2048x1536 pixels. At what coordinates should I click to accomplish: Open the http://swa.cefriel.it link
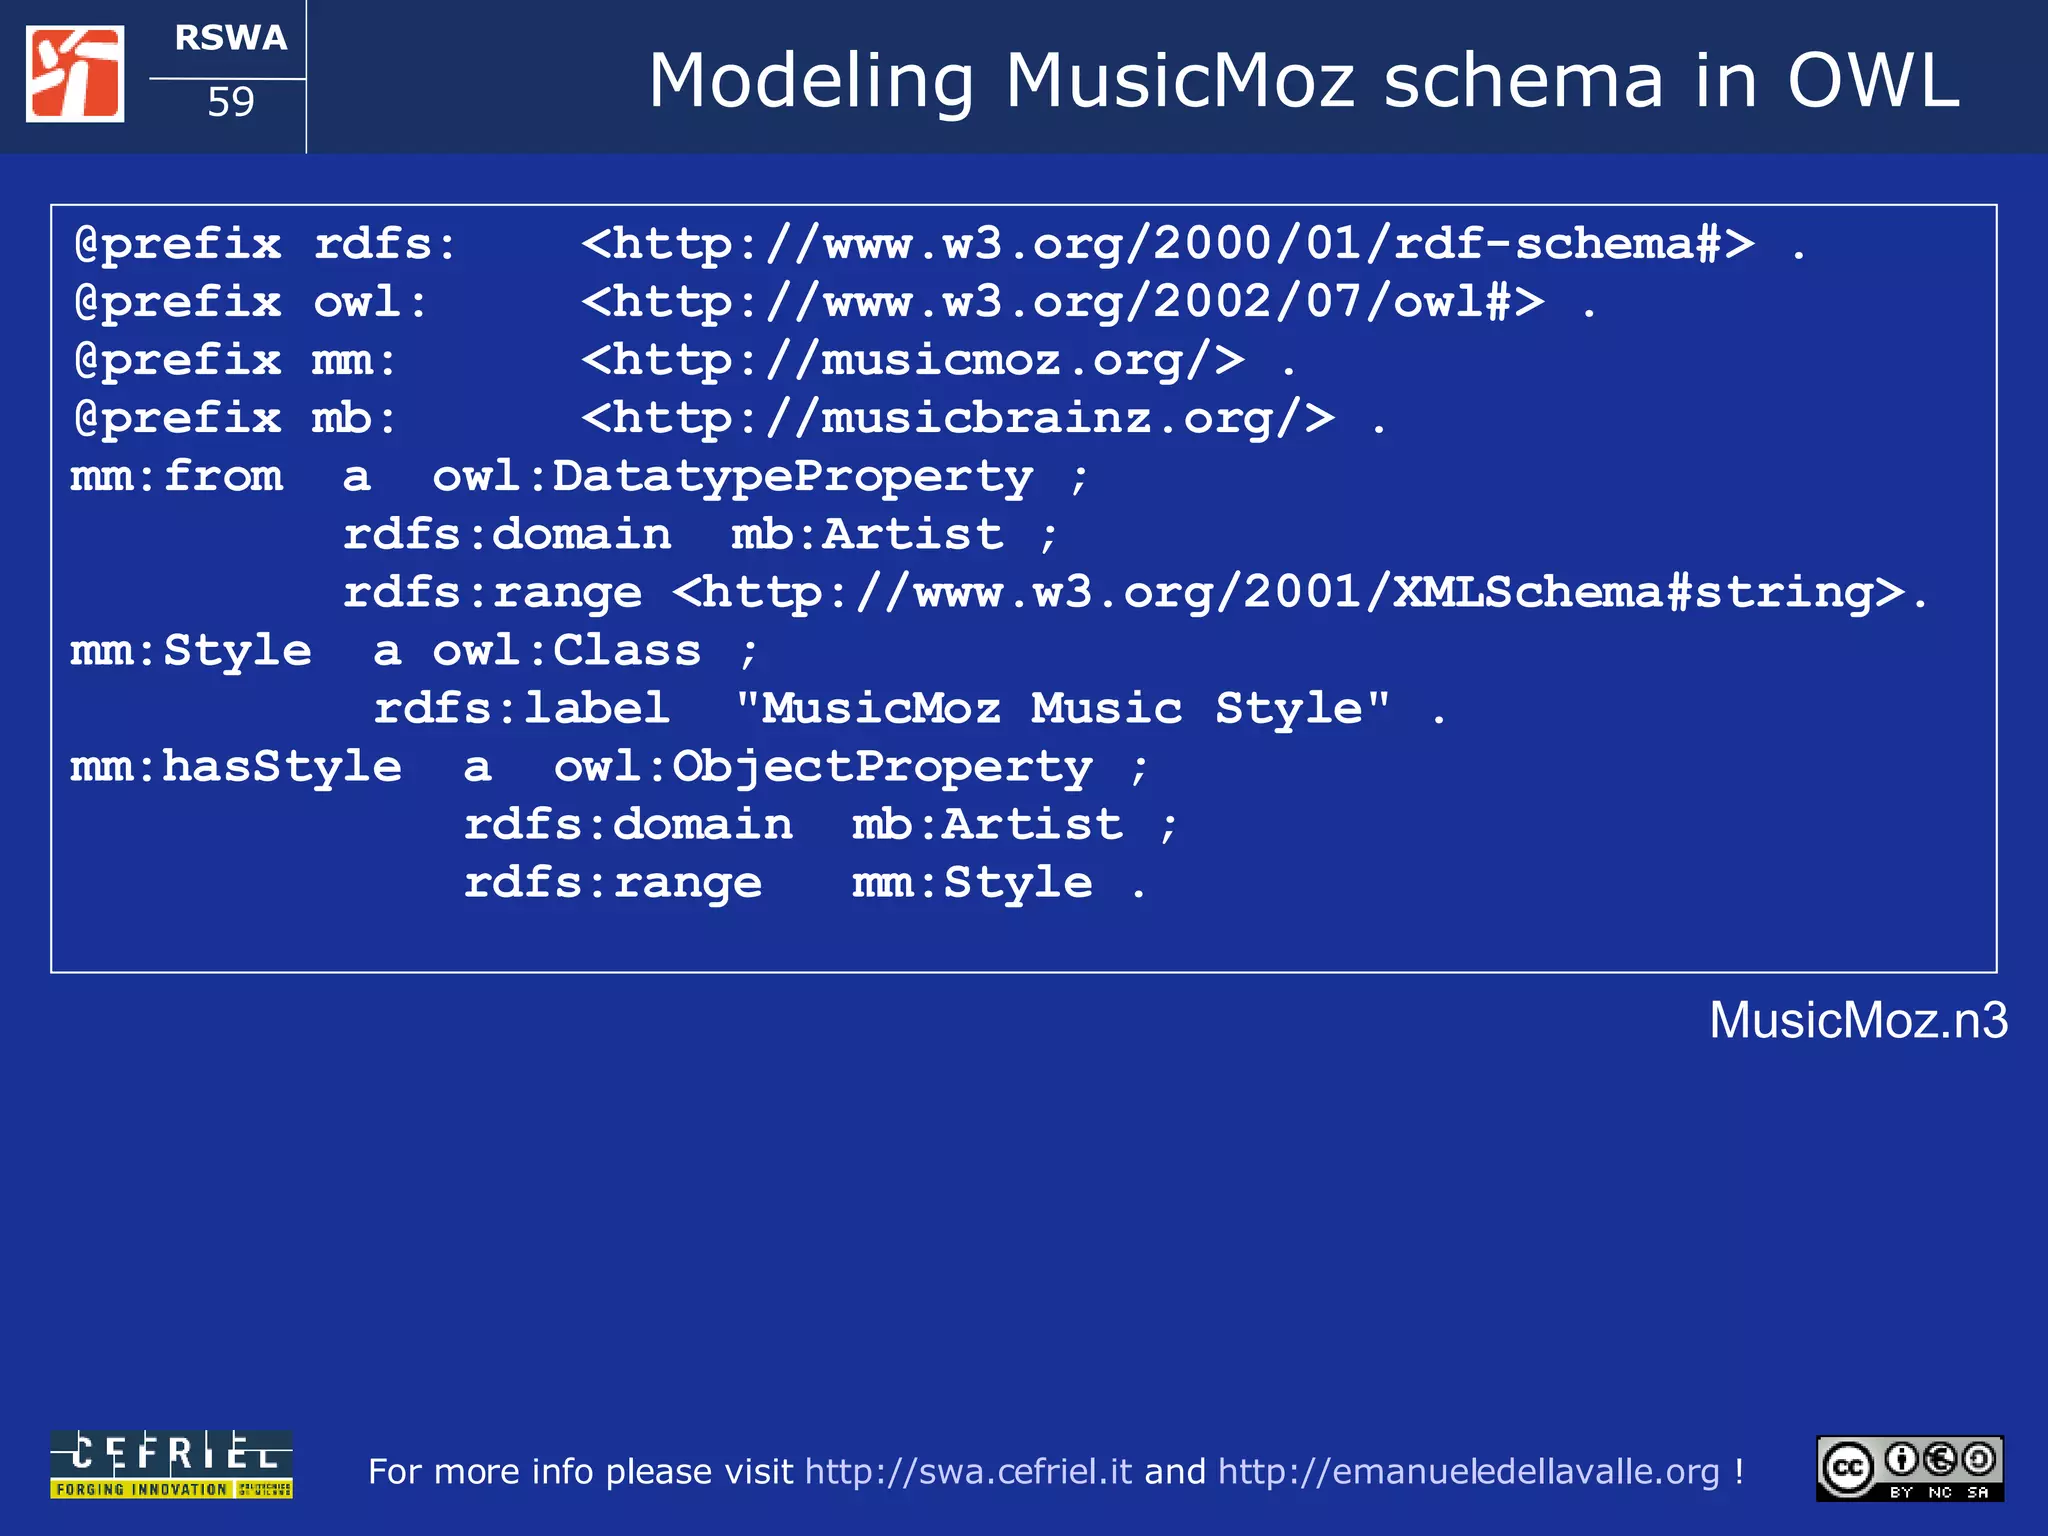[968, 1471]
